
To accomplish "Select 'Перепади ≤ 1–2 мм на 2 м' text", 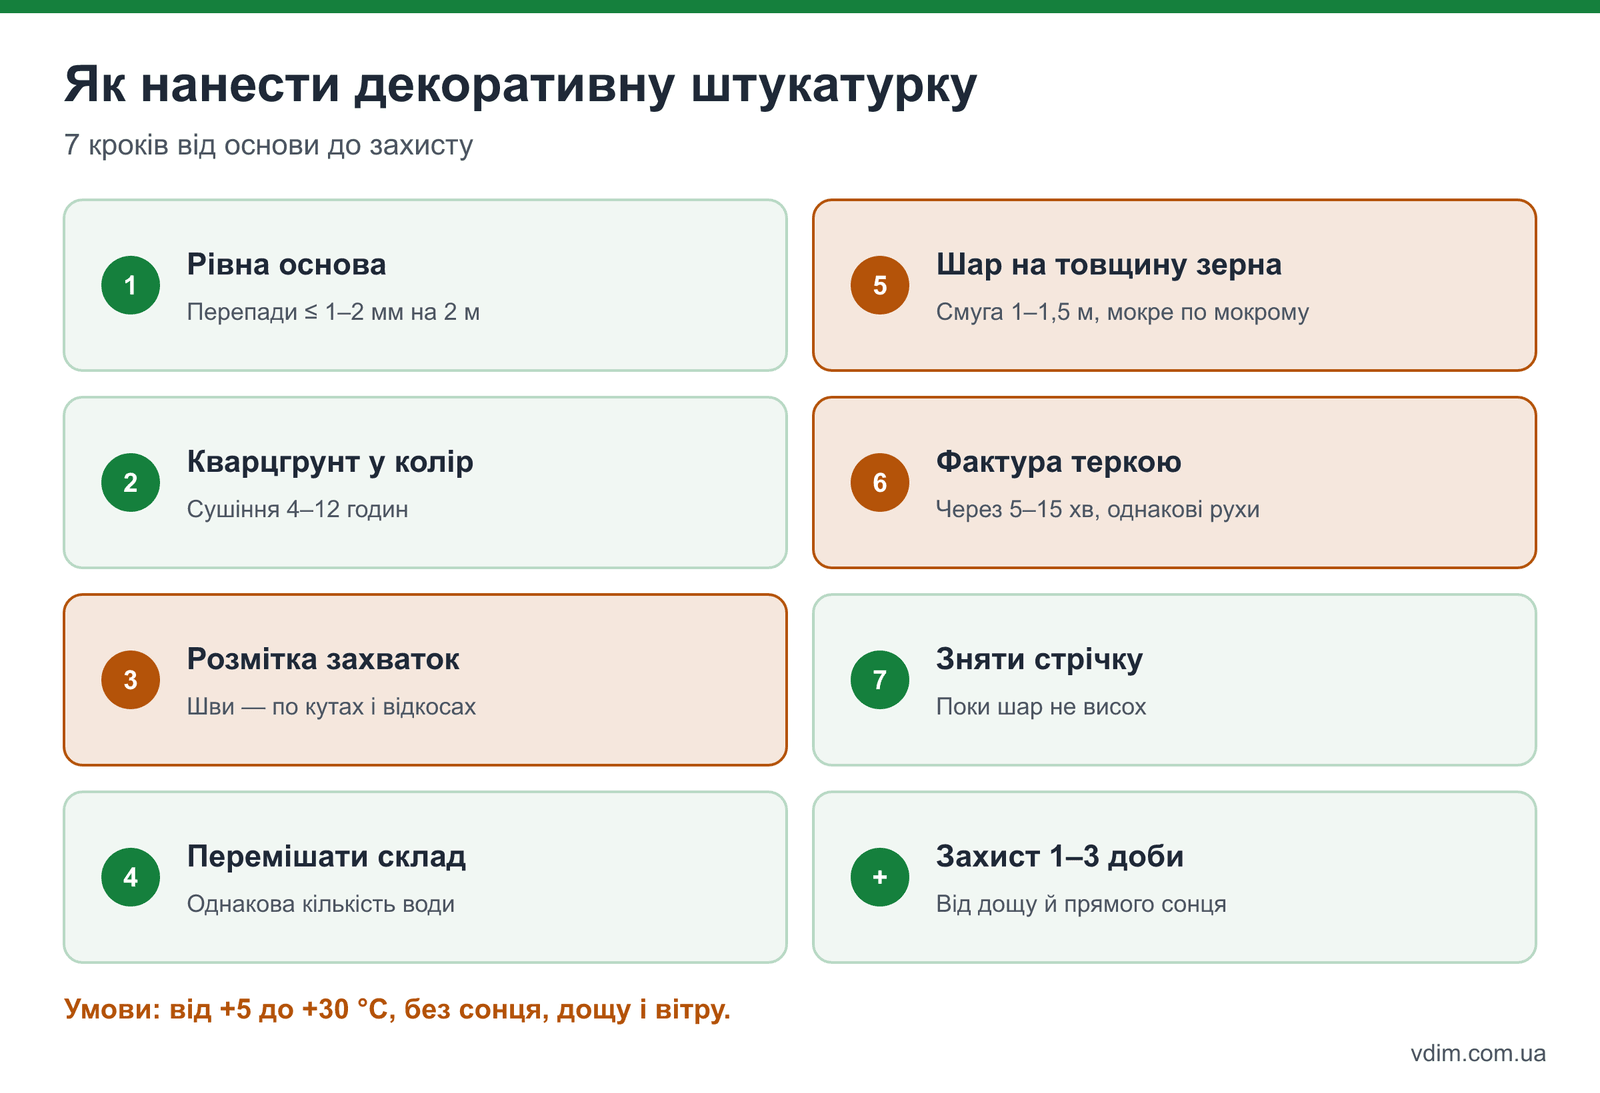I will (333, 312).
